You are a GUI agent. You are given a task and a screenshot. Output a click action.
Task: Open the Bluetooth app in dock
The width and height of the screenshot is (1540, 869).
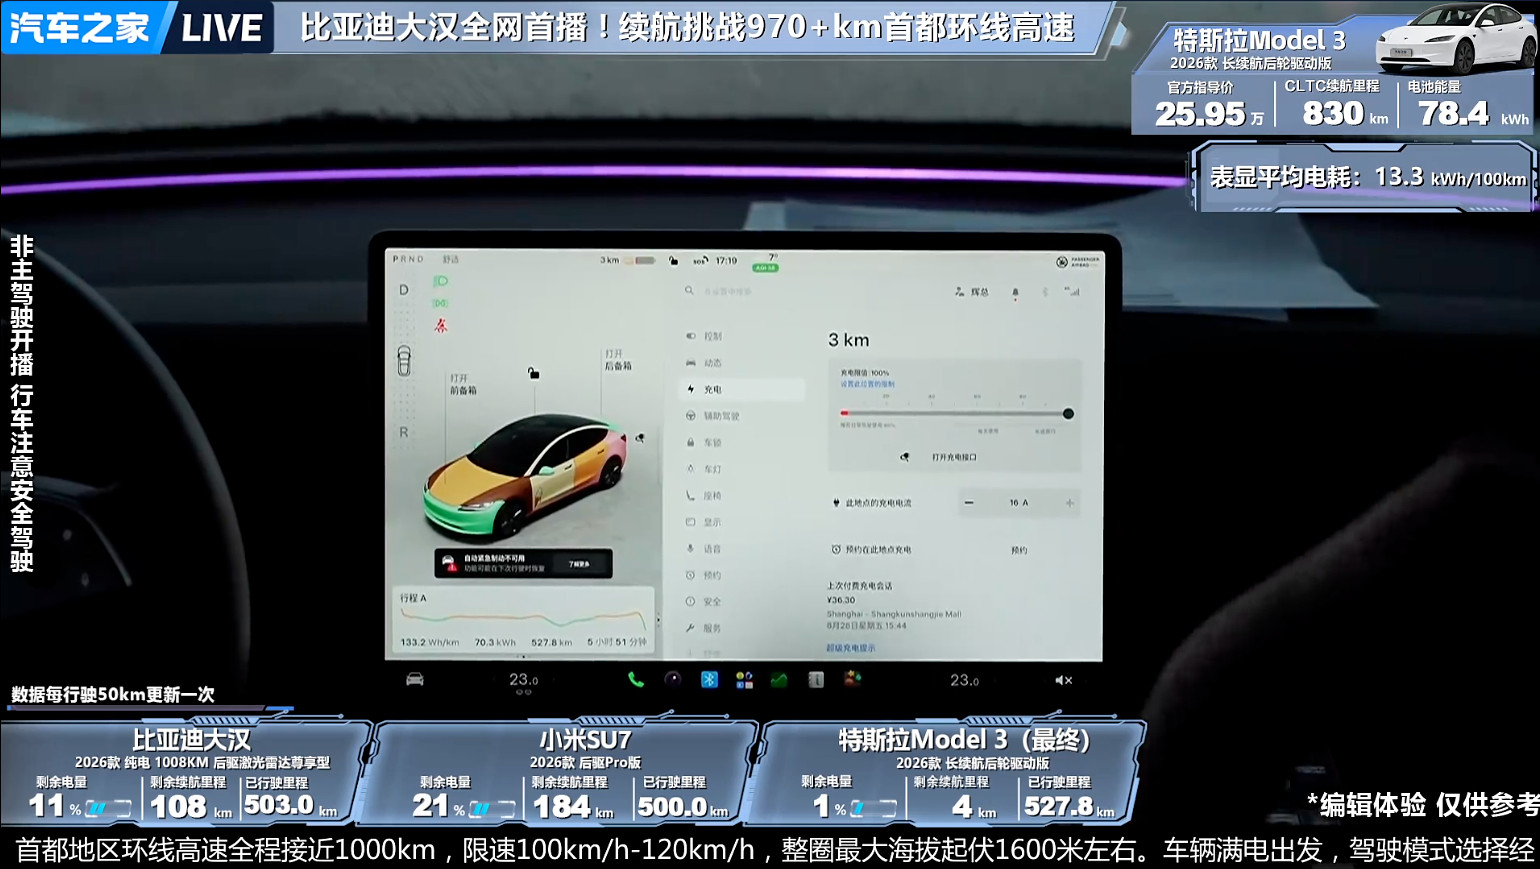[709, 680]
